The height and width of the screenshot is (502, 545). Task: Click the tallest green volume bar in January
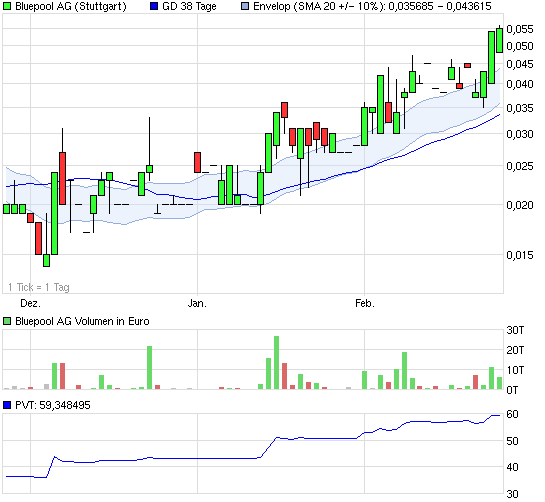click(276, 363)
